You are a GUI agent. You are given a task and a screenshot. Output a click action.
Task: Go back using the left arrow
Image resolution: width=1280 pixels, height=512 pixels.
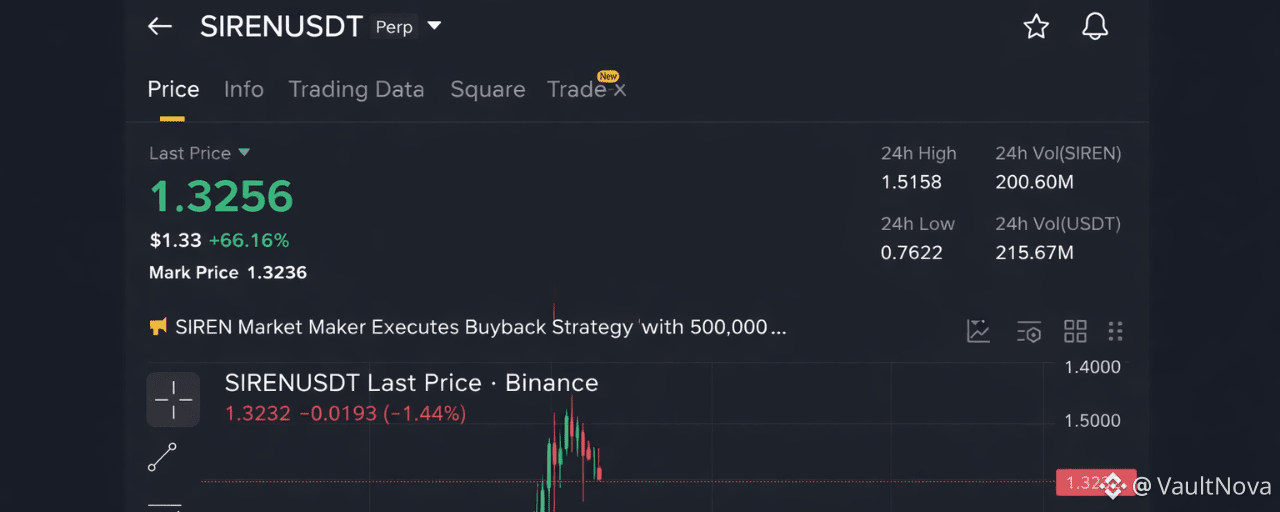160,27
